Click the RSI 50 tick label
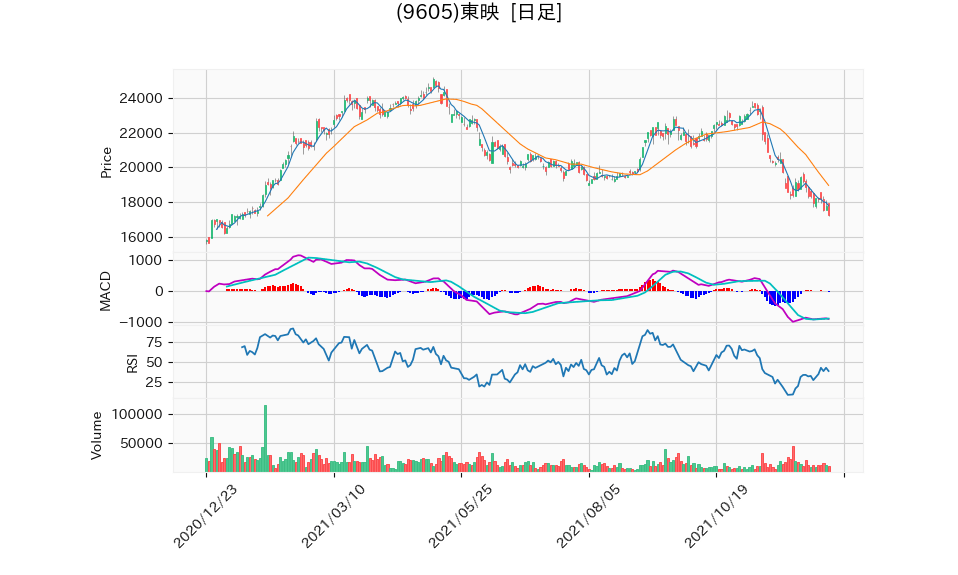958x575 pixels. 154,362
